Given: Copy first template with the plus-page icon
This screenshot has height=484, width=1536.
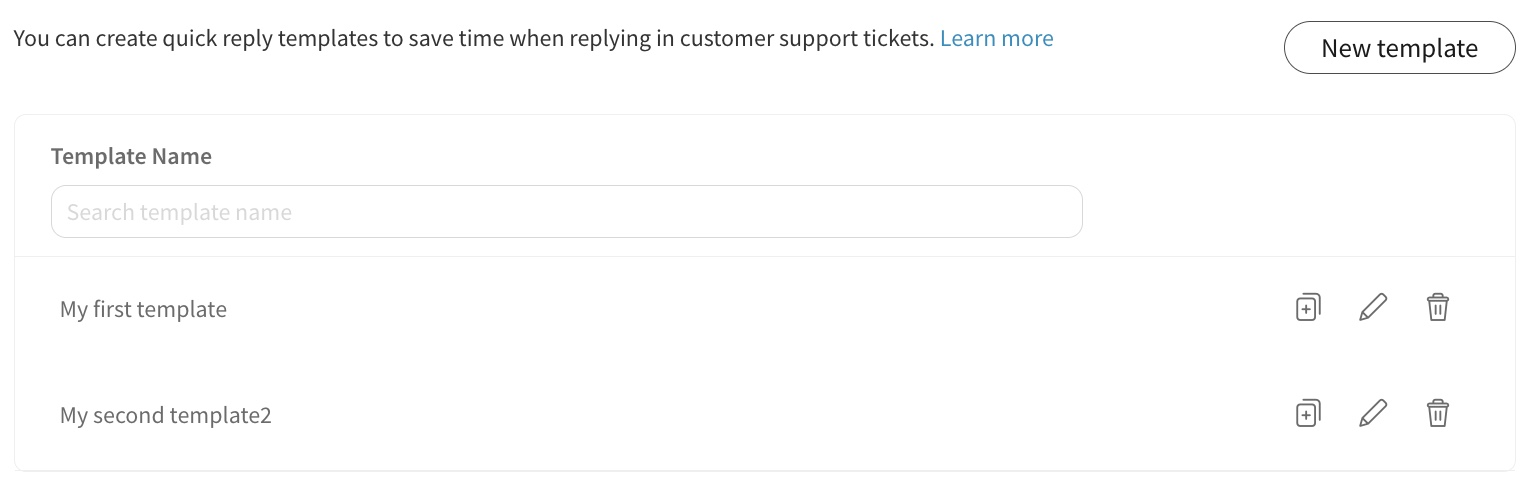Looking at the screenshot, I should click(x=1308, y=308).
